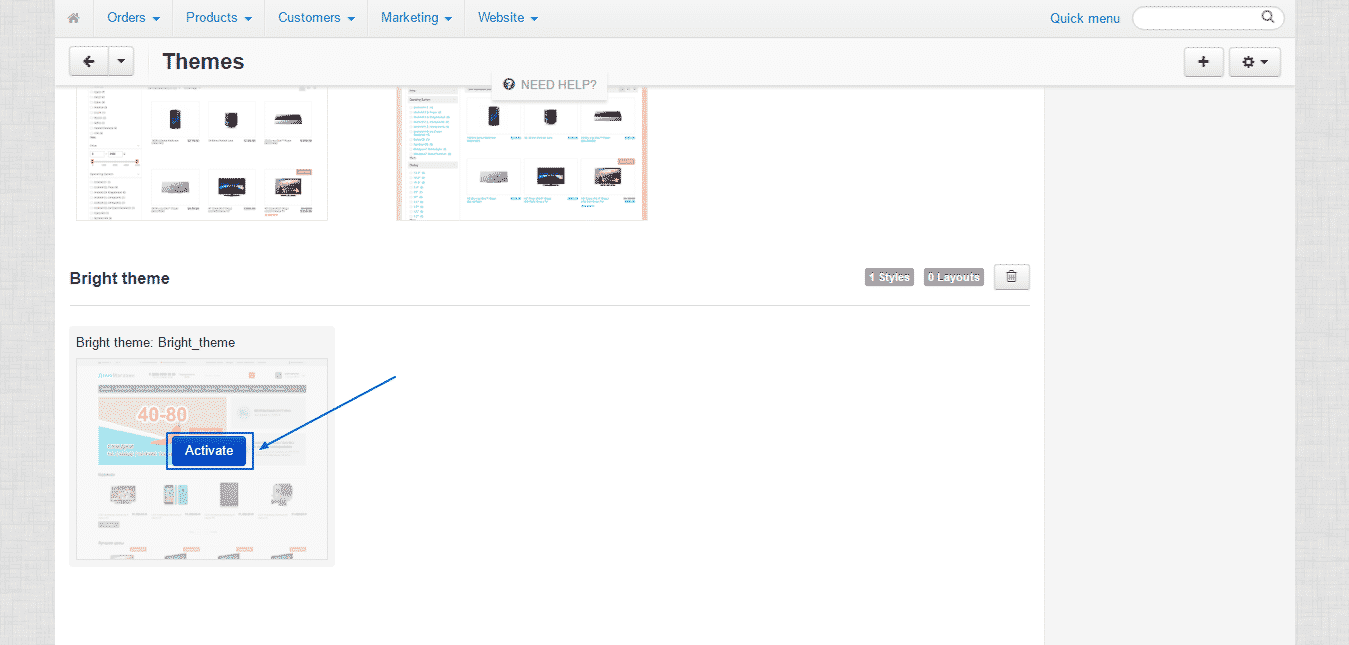Open the Quick menu

(x=1084, y=17)
